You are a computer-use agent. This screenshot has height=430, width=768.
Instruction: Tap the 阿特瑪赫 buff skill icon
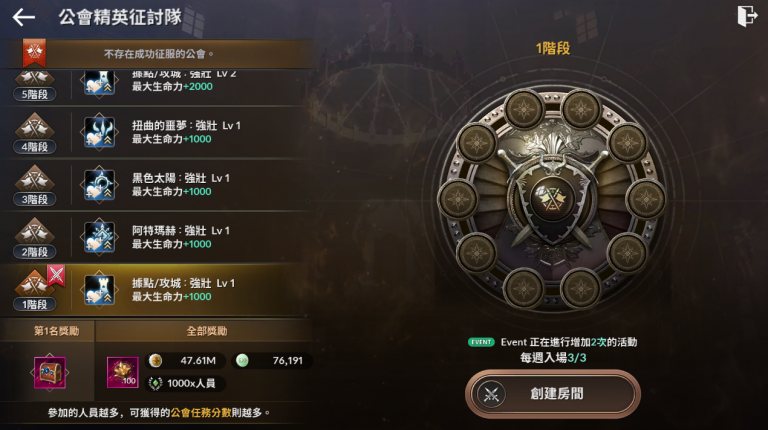pyautogui.click(x=99, y=238)
